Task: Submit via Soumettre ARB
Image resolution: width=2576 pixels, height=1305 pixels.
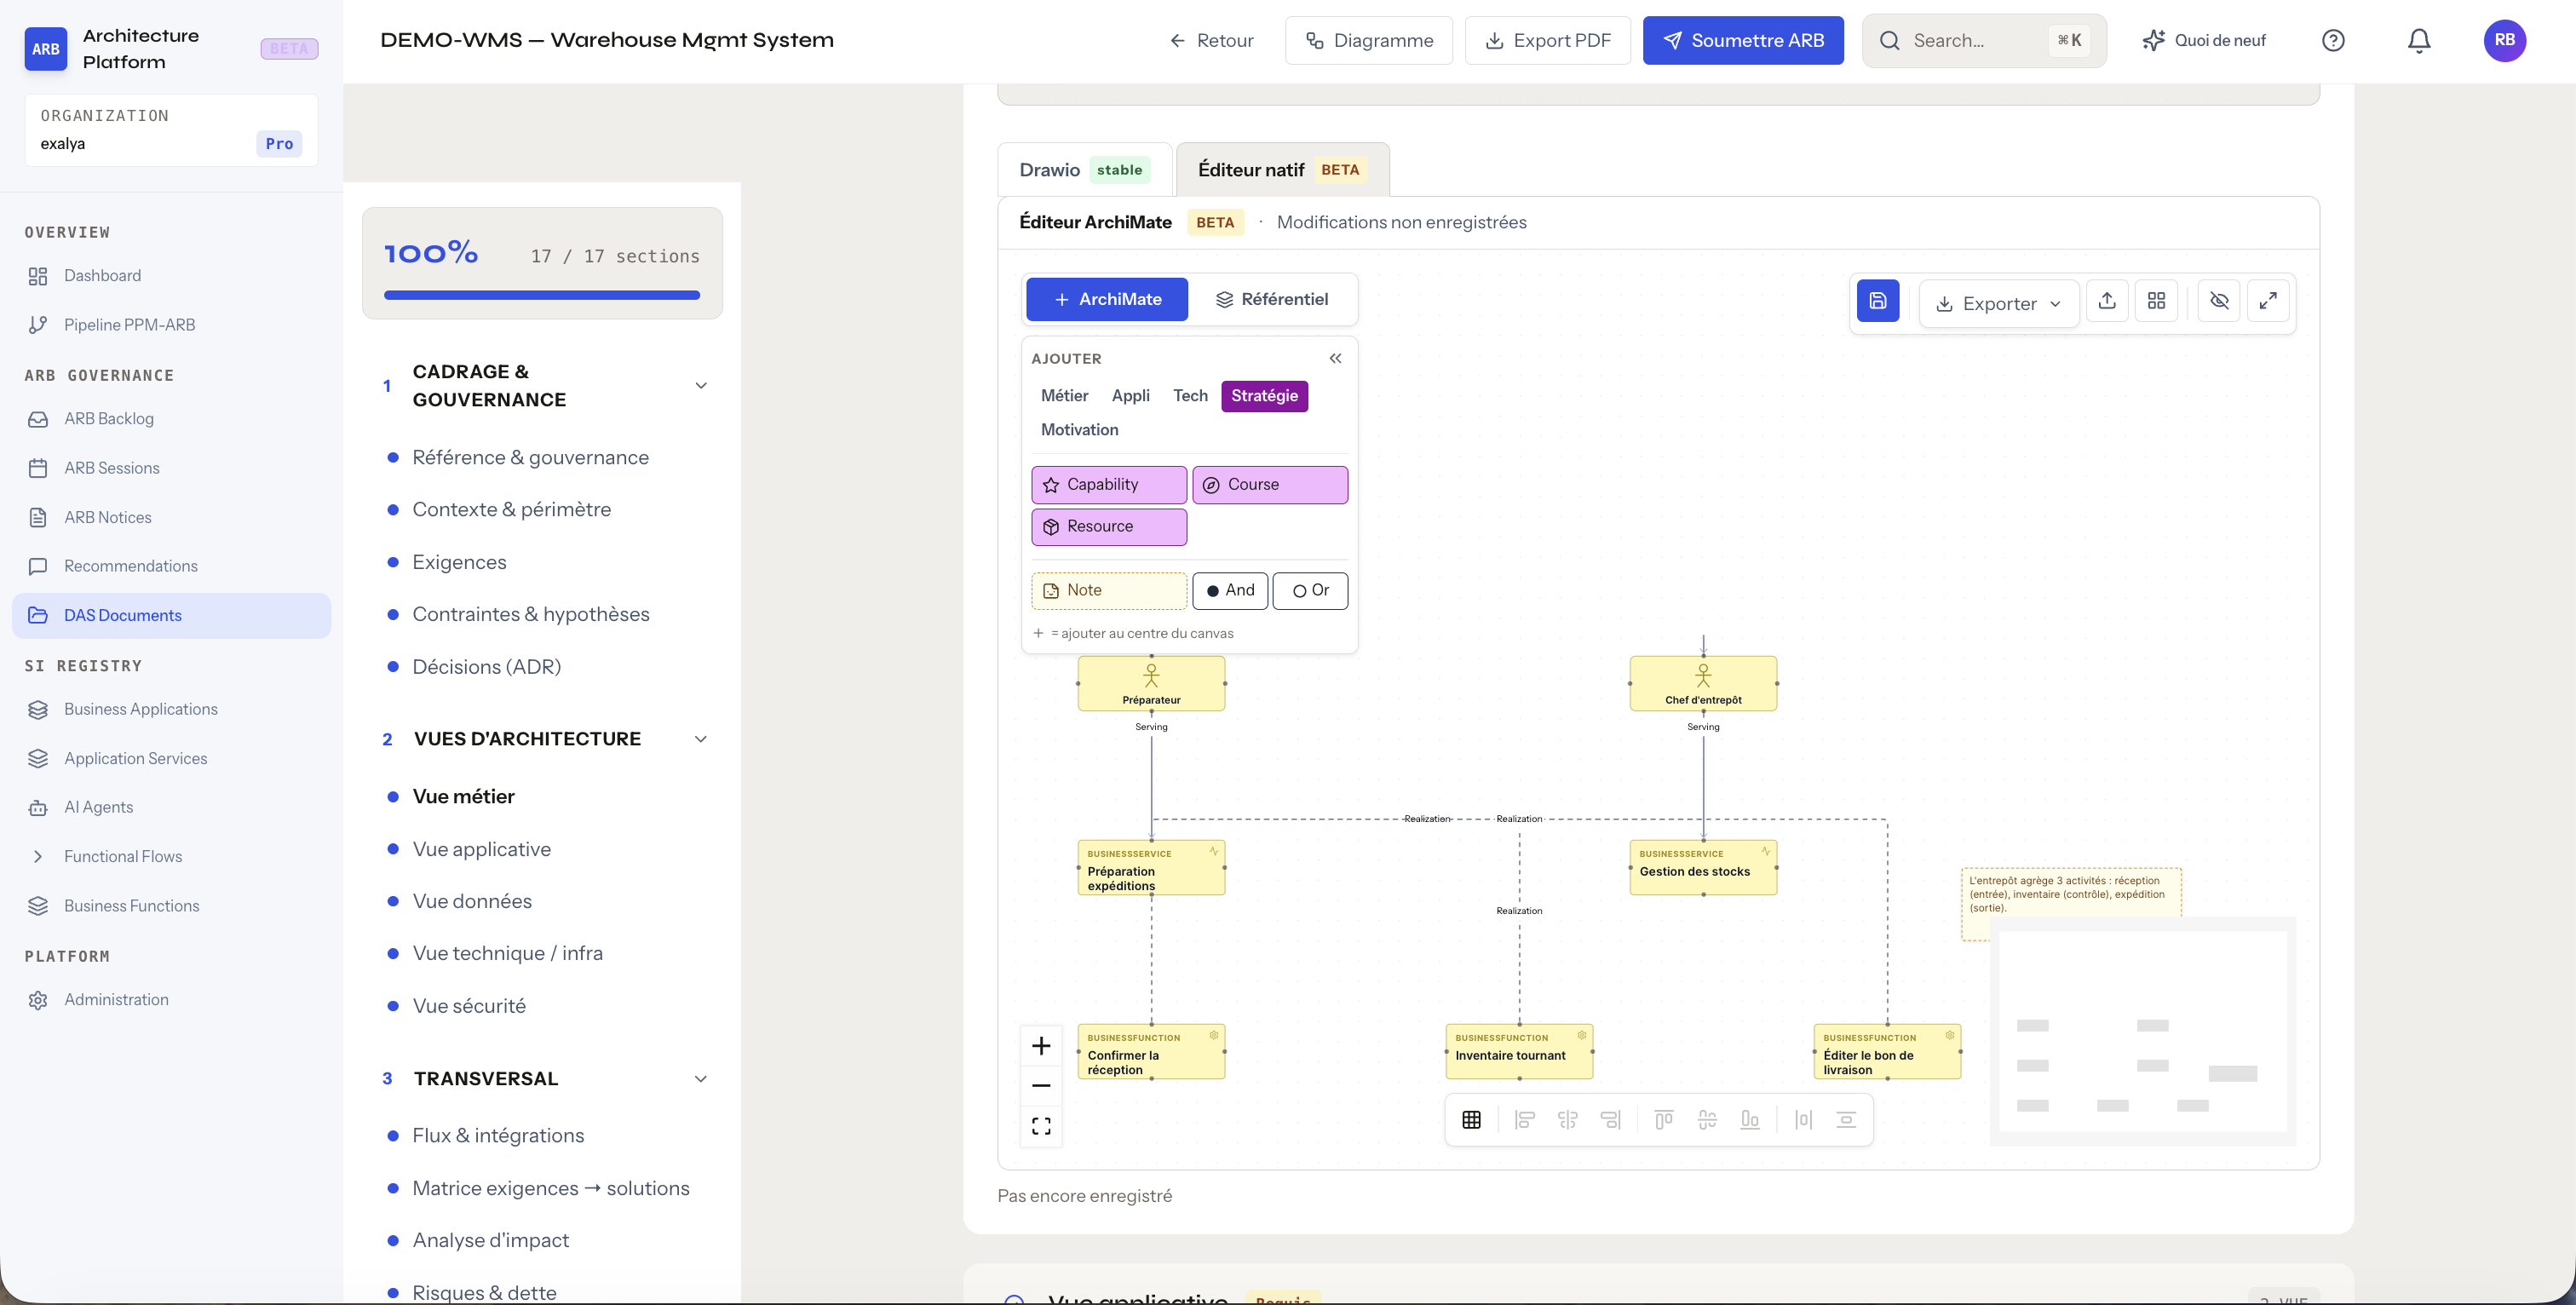Action: (1743, 41)
